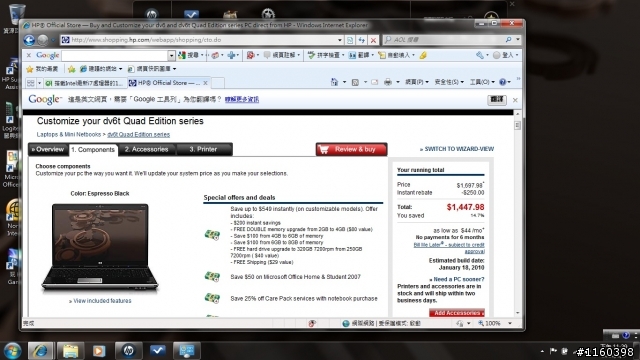This screenshot has width=640, height=360.
Task: Open the zoom level 100% dropdown
Action: [x=510, y=323]
